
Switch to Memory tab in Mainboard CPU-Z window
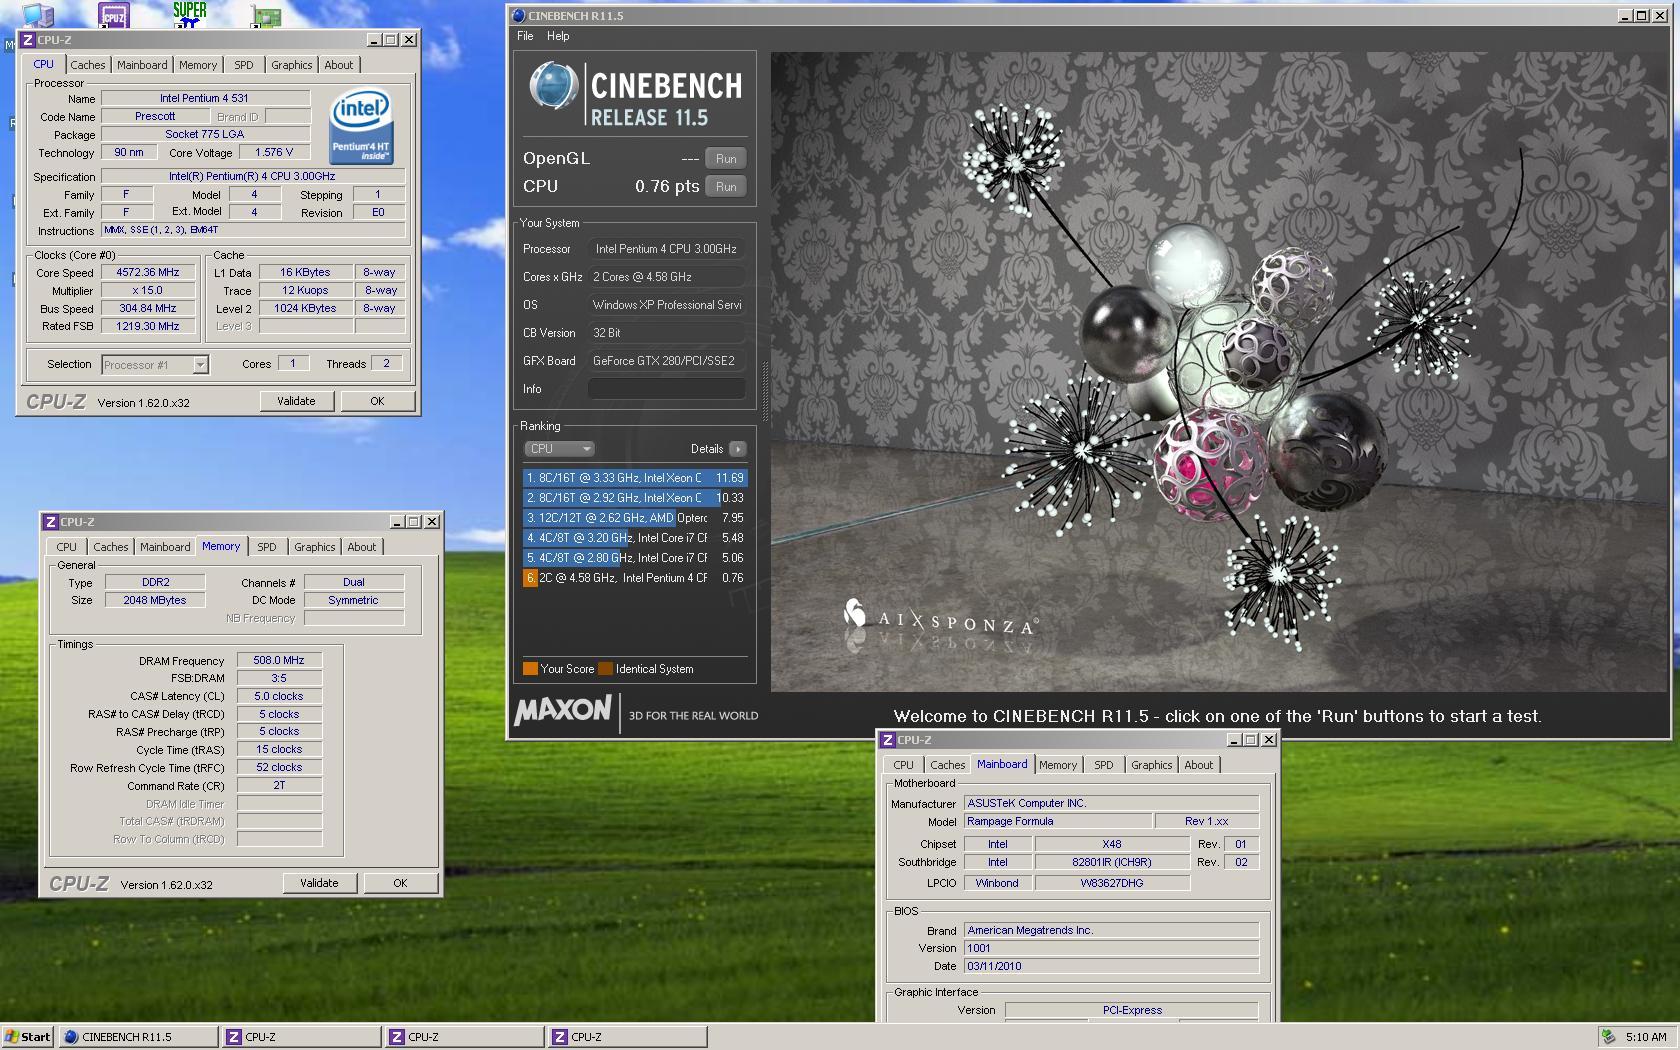(x=1058, y=765)
